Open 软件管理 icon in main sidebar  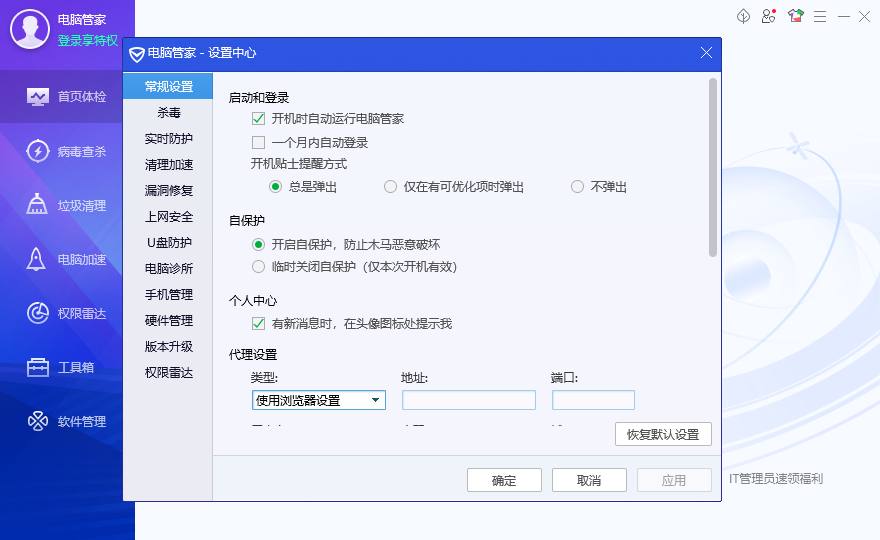pos(38,421)
